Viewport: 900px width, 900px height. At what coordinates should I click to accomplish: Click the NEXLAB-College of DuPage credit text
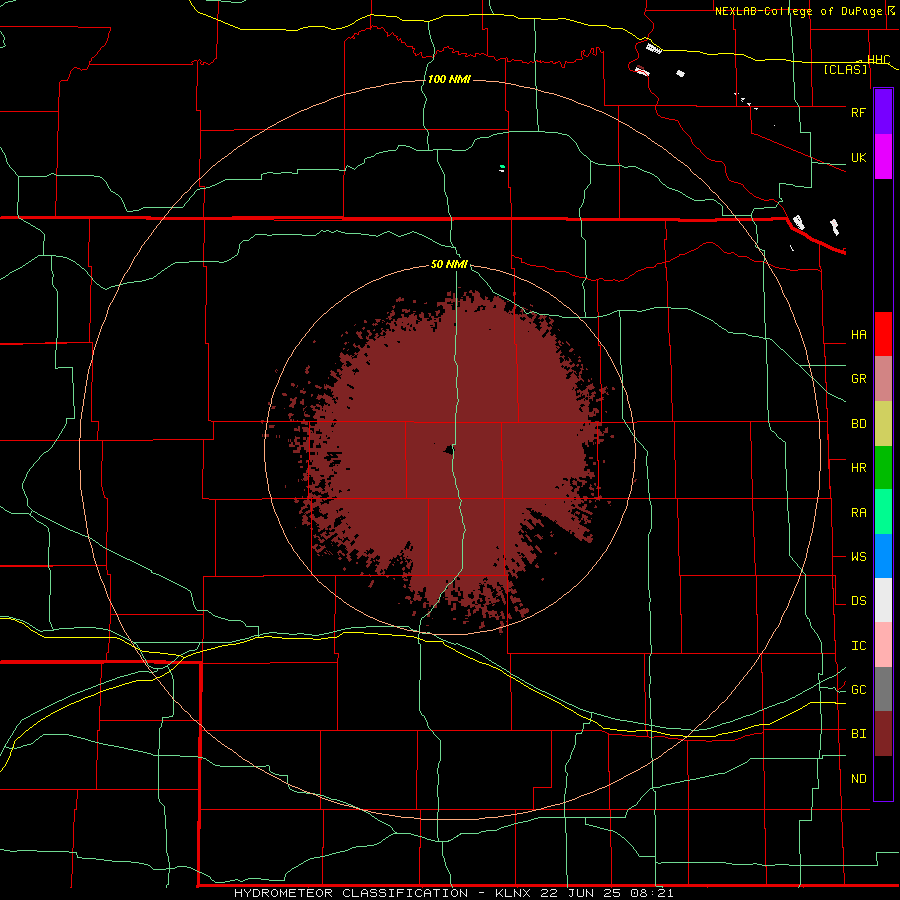coord(798,11)
